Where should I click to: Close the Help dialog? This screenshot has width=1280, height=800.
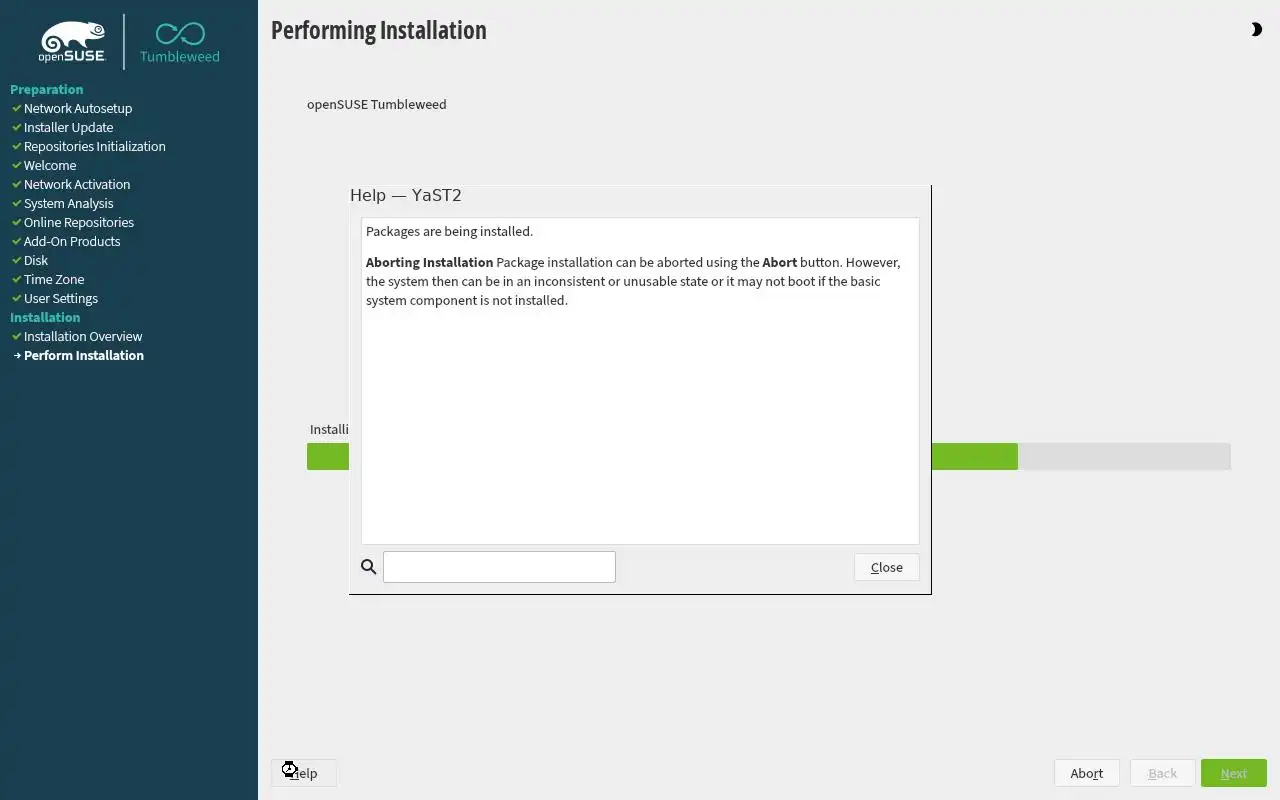point(886,567)
